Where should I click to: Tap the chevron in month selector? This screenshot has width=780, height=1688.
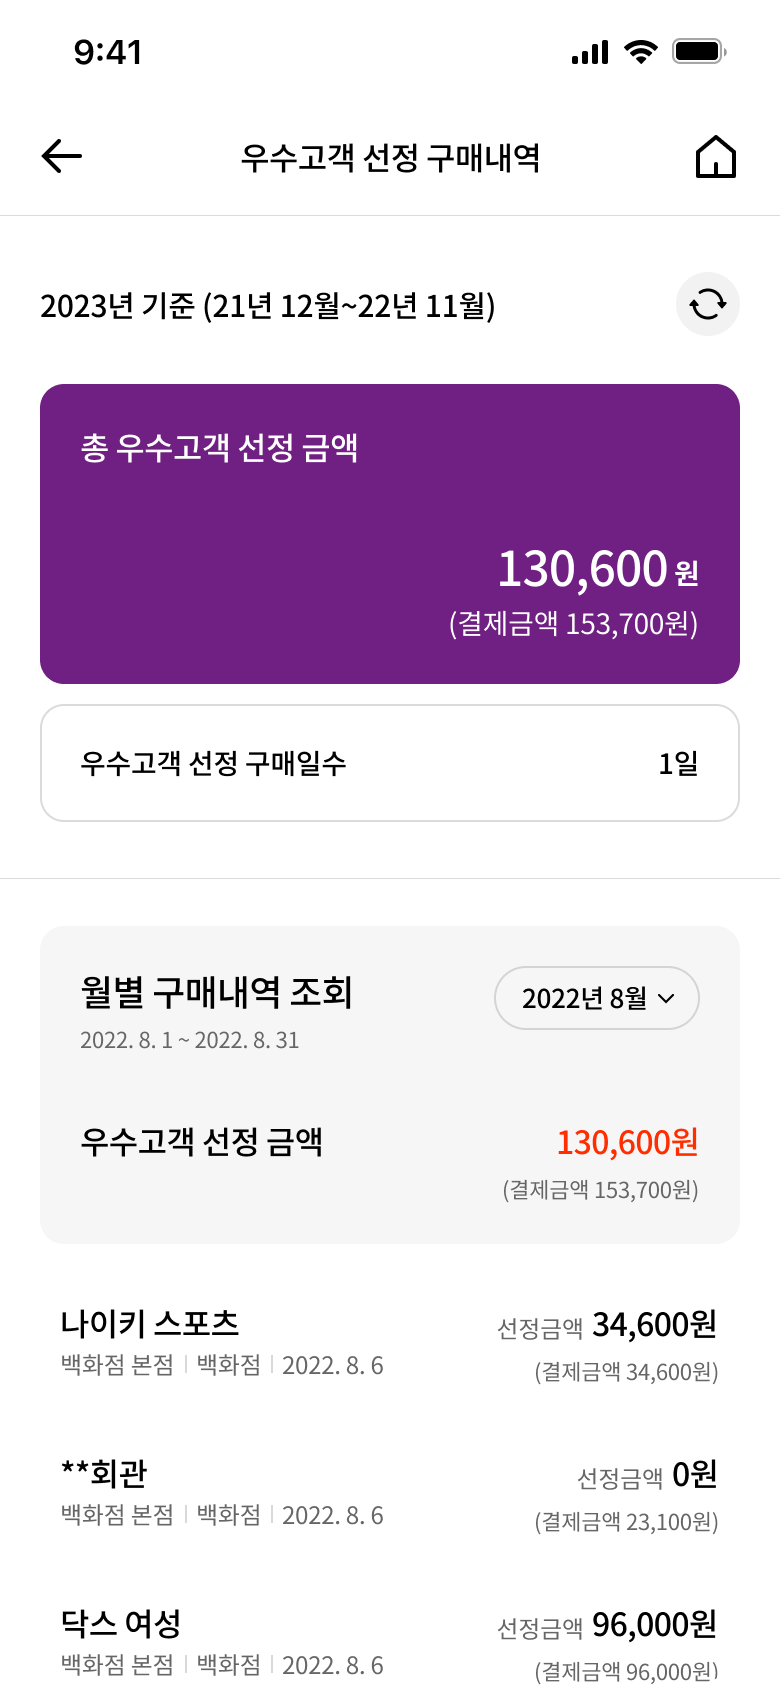click(667, 998)
